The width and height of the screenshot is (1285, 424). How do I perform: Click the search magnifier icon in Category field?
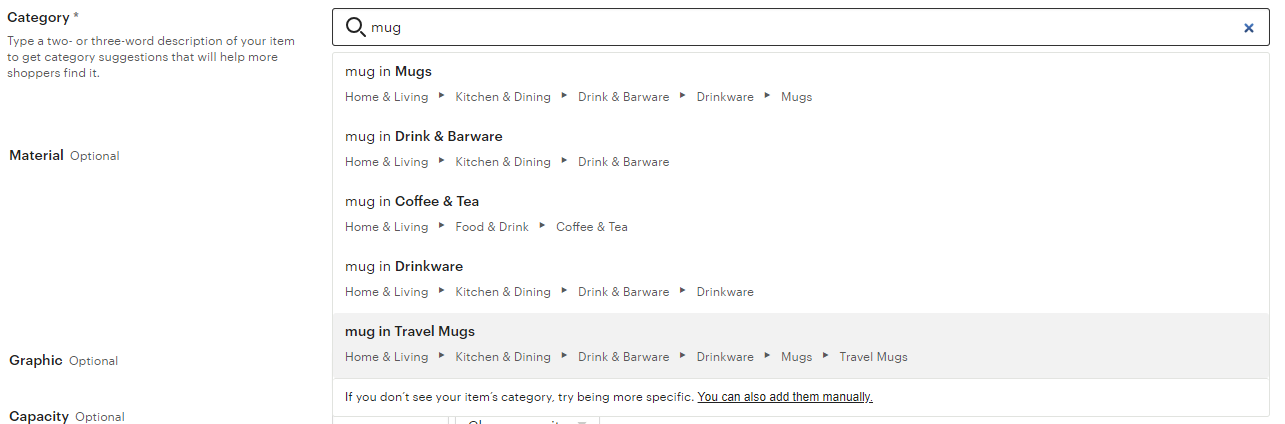(355, 28)
